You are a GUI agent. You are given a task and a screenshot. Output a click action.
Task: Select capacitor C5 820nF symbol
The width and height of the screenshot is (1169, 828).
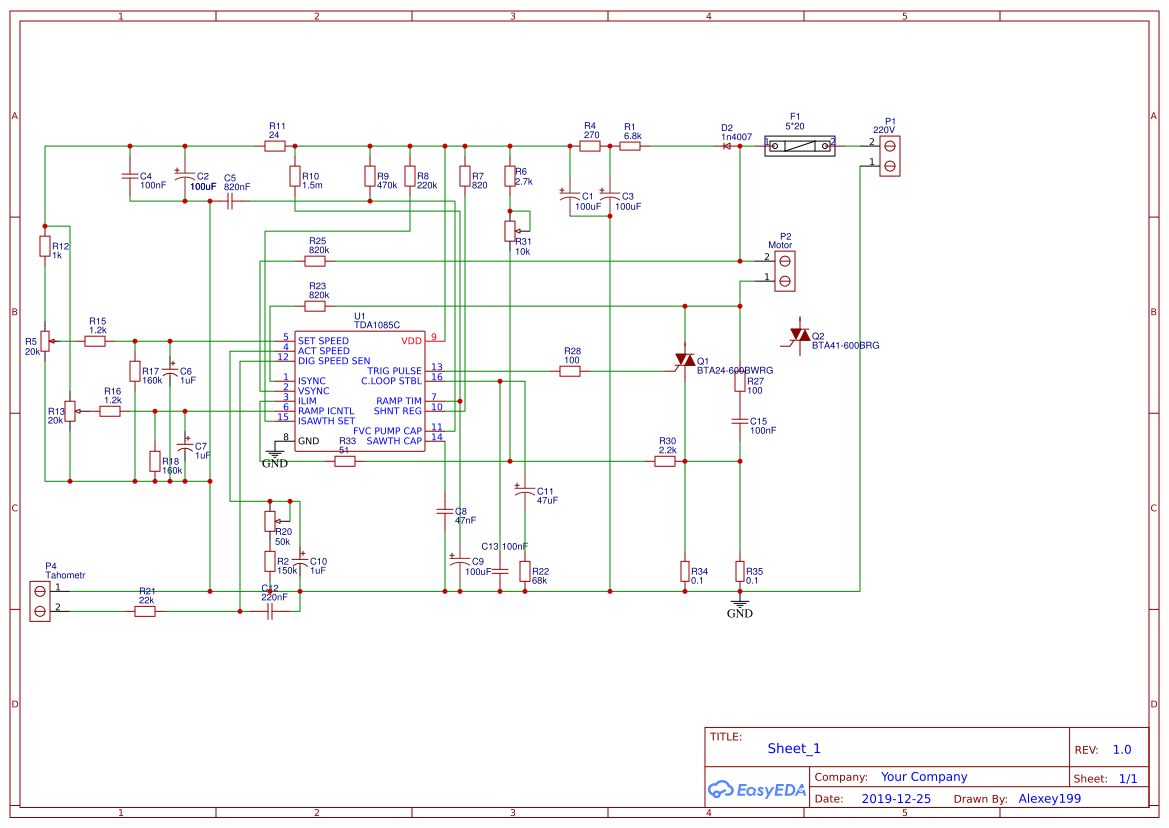(230, 201)
